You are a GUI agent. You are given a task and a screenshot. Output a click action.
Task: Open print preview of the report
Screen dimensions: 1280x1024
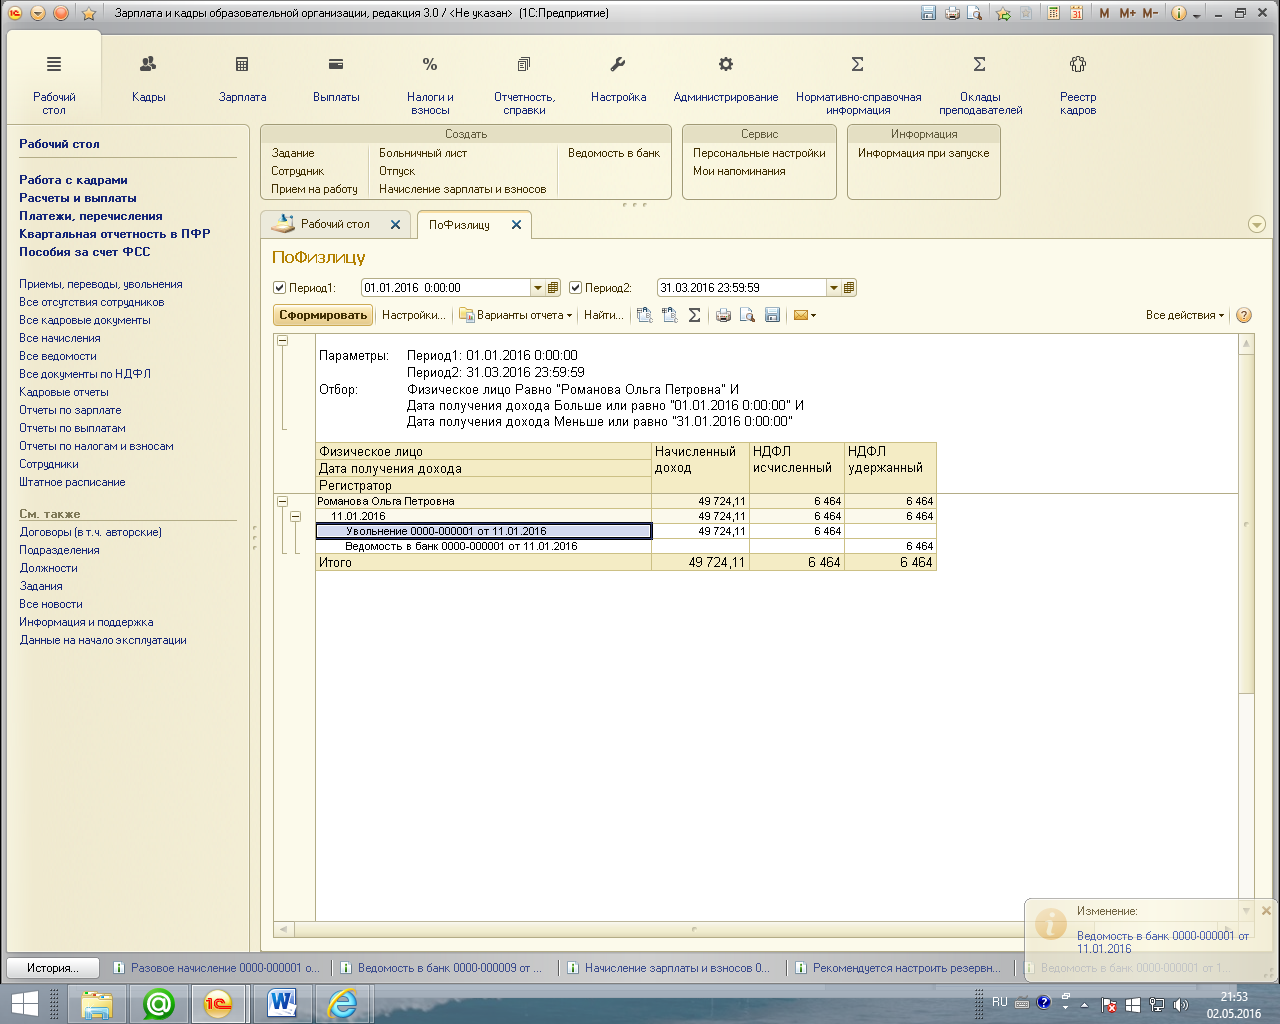point(747,315)
